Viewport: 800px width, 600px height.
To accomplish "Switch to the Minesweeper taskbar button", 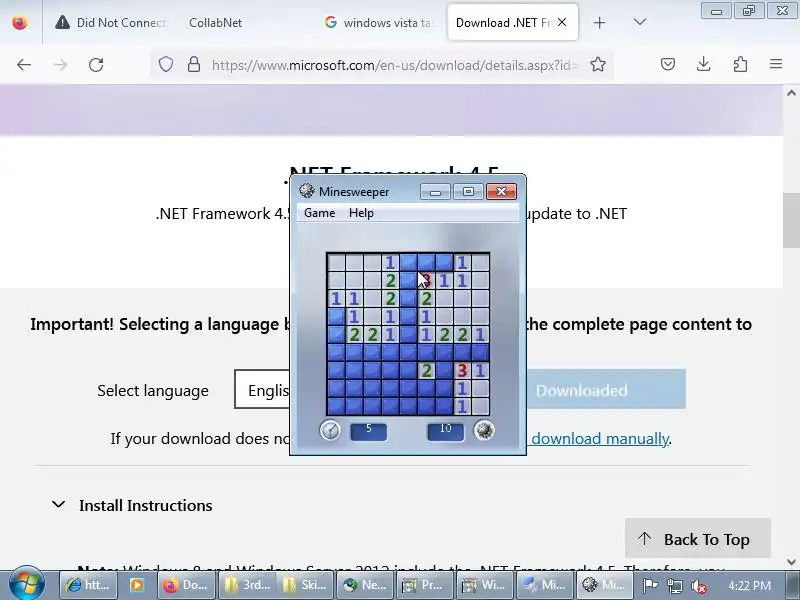I will [x=605, y=585].
